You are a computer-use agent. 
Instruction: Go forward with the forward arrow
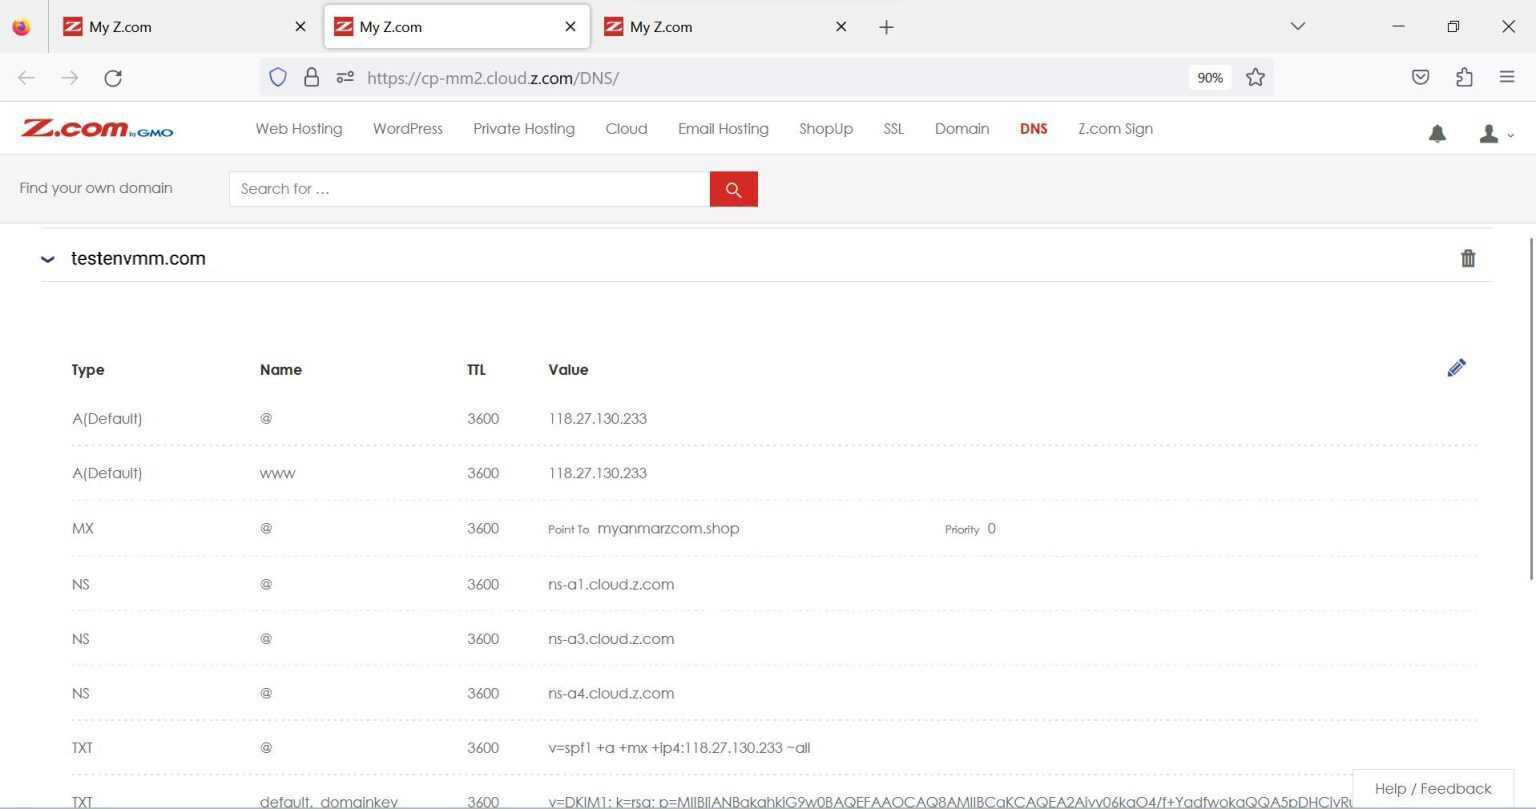tap(69, 78)
